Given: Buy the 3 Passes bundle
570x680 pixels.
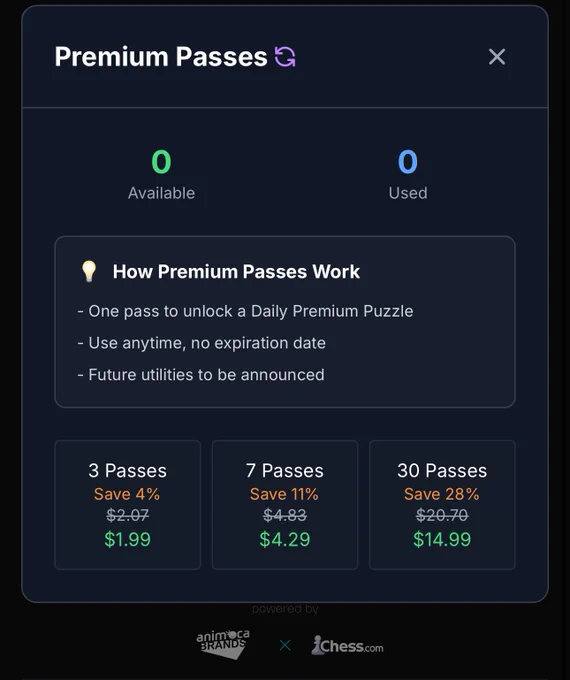Looking at the screenshot, I should [x=128, y=505].
